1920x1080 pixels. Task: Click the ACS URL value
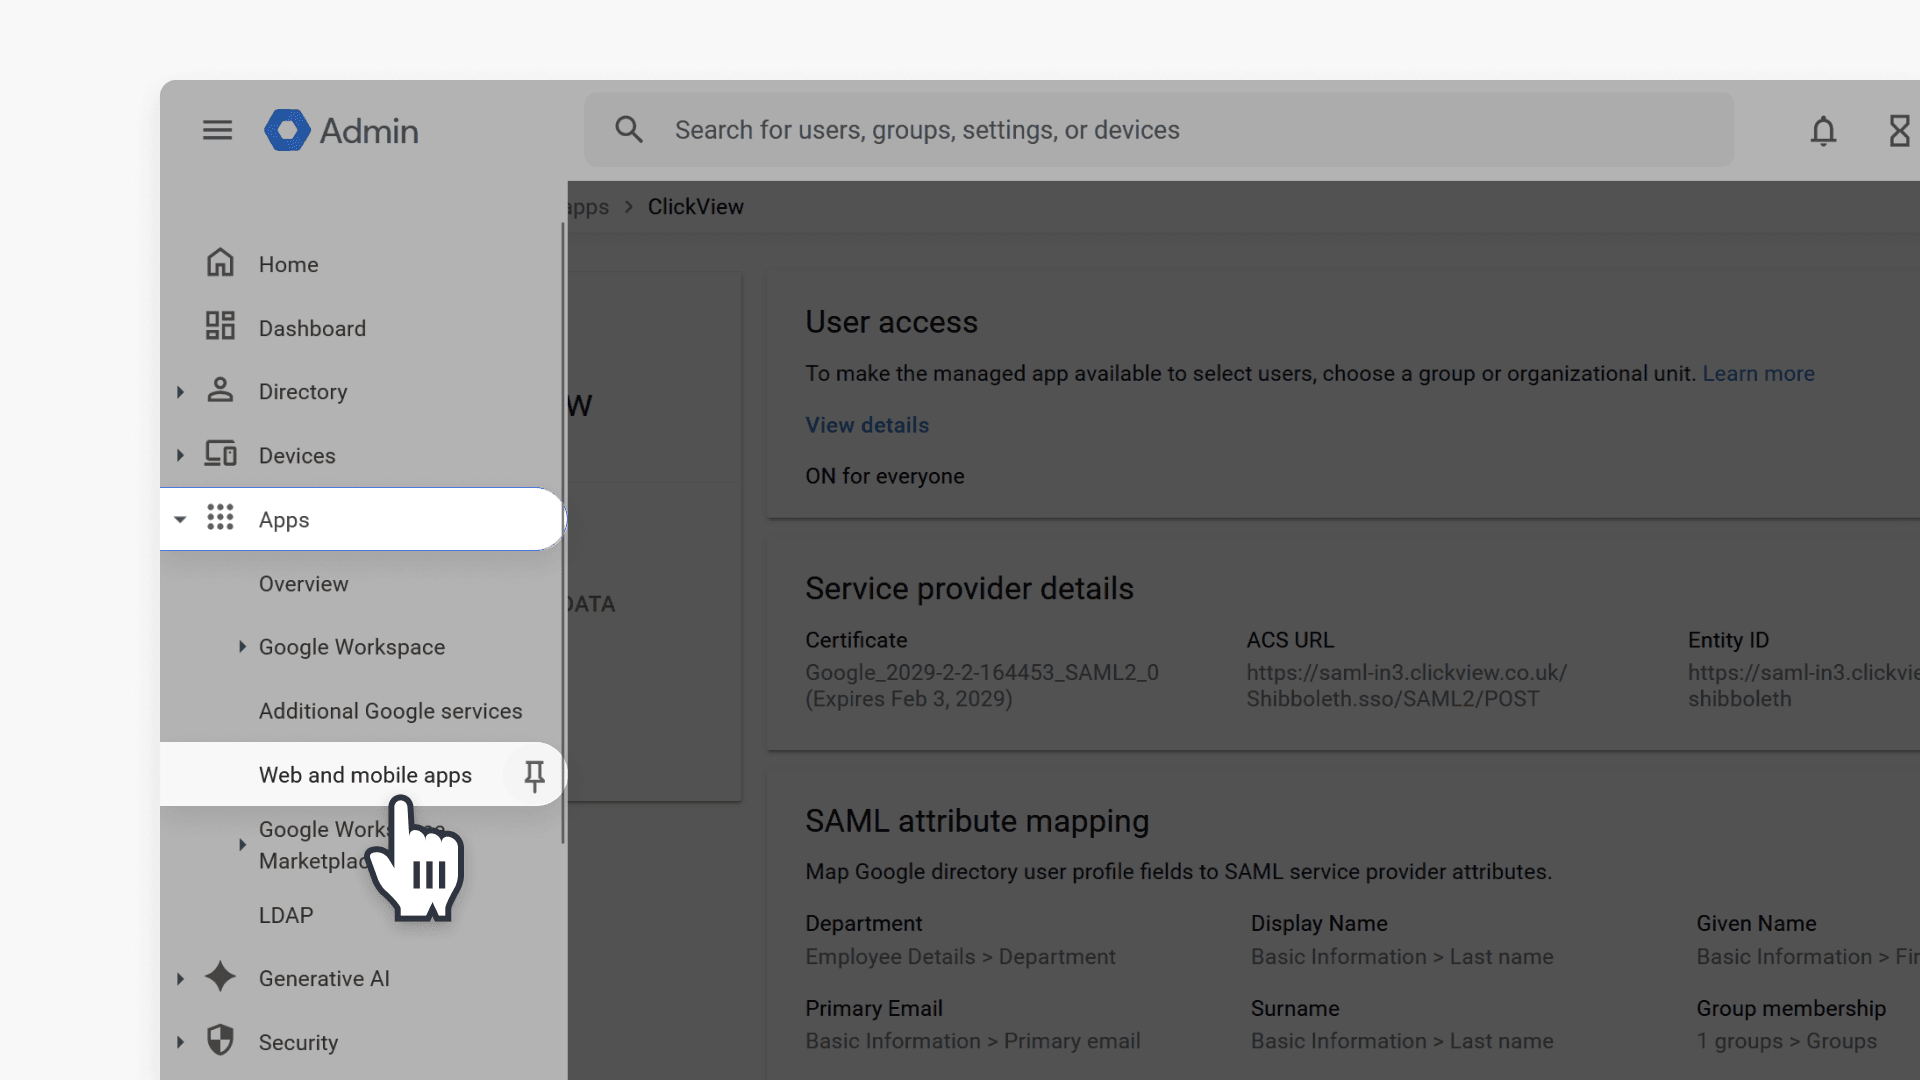(x=1406, y=686)
